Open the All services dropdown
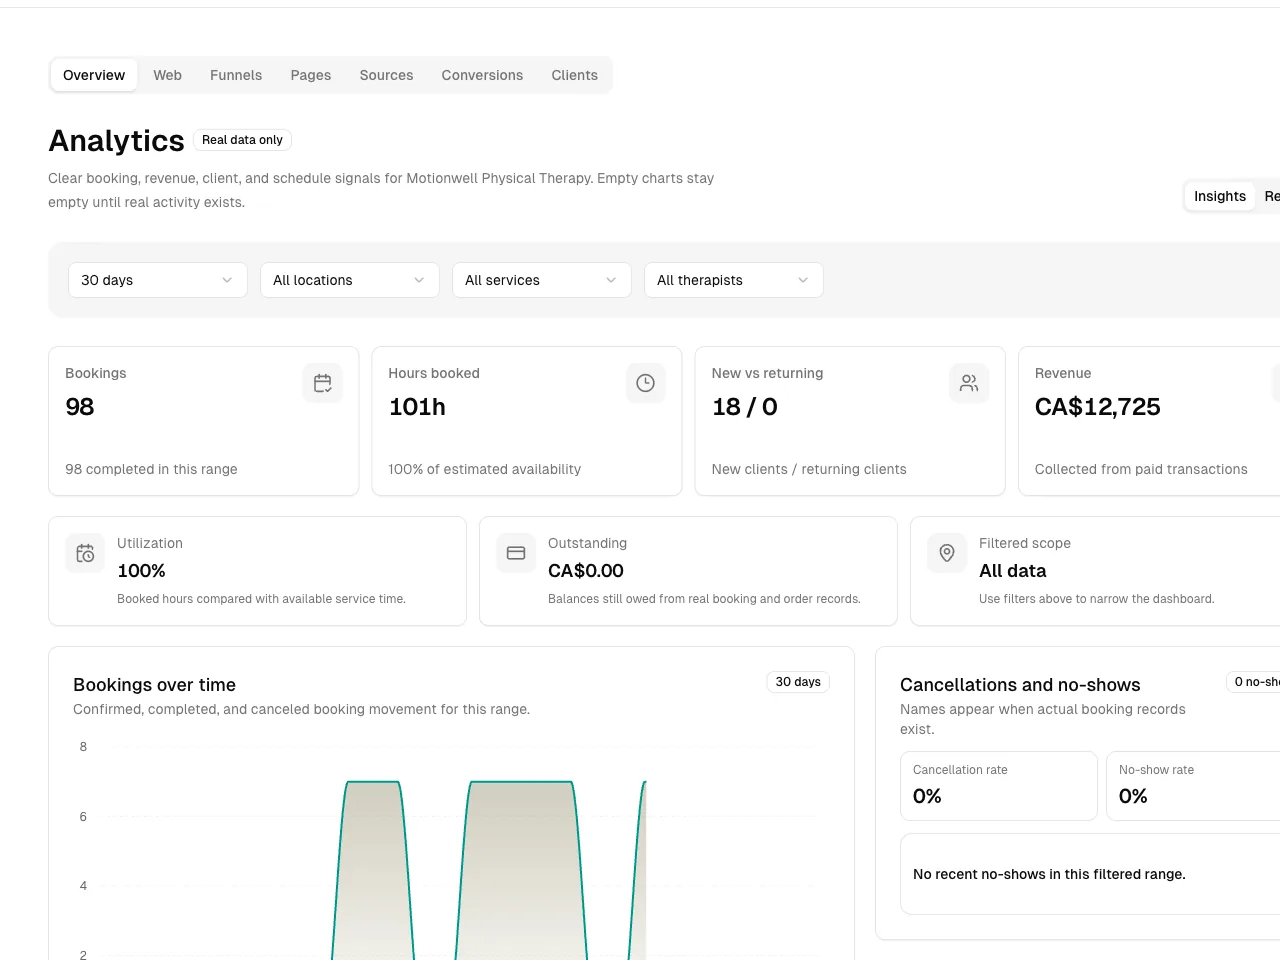This screenshot has width=1280, height=960. 542,280
